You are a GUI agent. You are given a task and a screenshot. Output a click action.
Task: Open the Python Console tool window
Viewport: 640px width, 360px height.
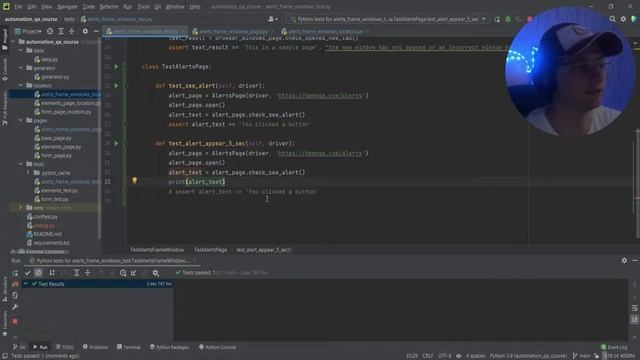pos(217,347)
